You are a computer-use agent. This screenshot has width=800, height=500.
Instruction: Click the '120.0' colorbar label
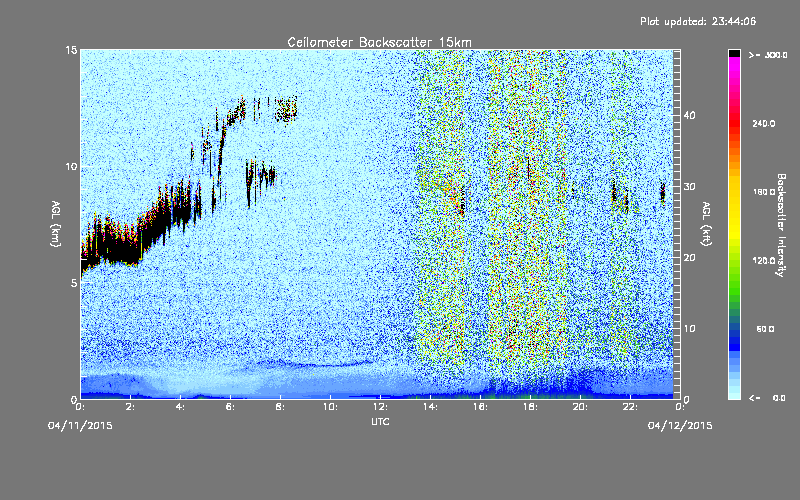764,260
